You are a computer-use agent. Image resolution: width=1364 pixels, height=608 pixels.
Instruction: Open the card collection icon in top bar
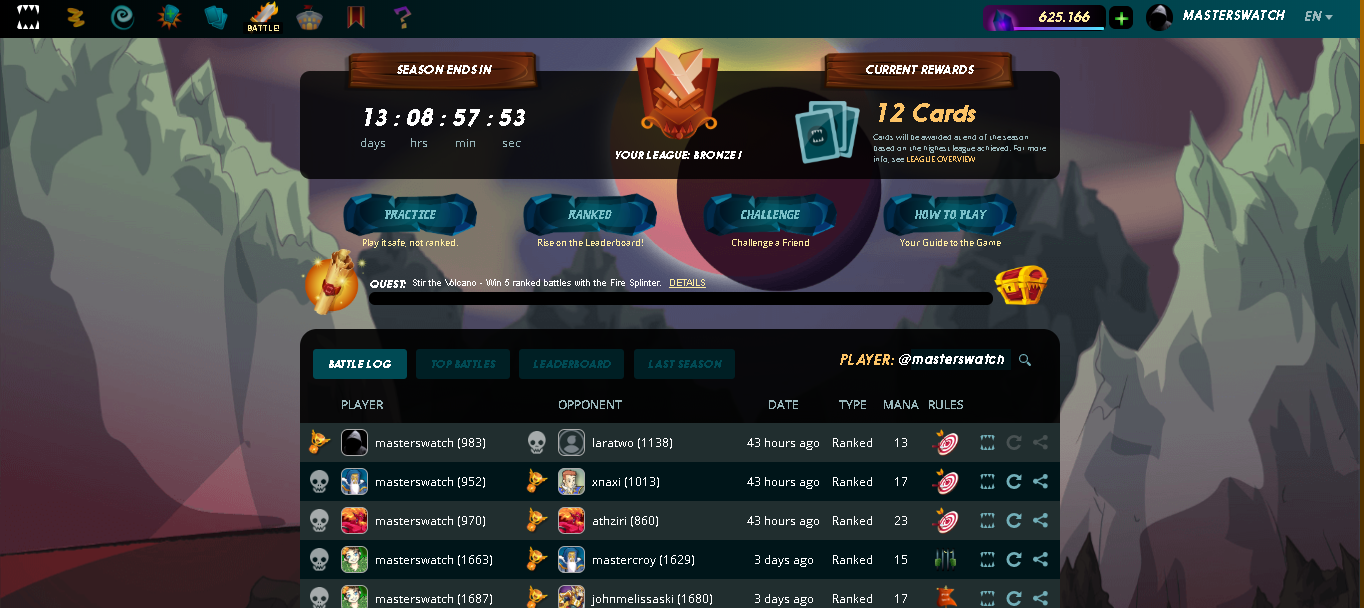[216, 17]
